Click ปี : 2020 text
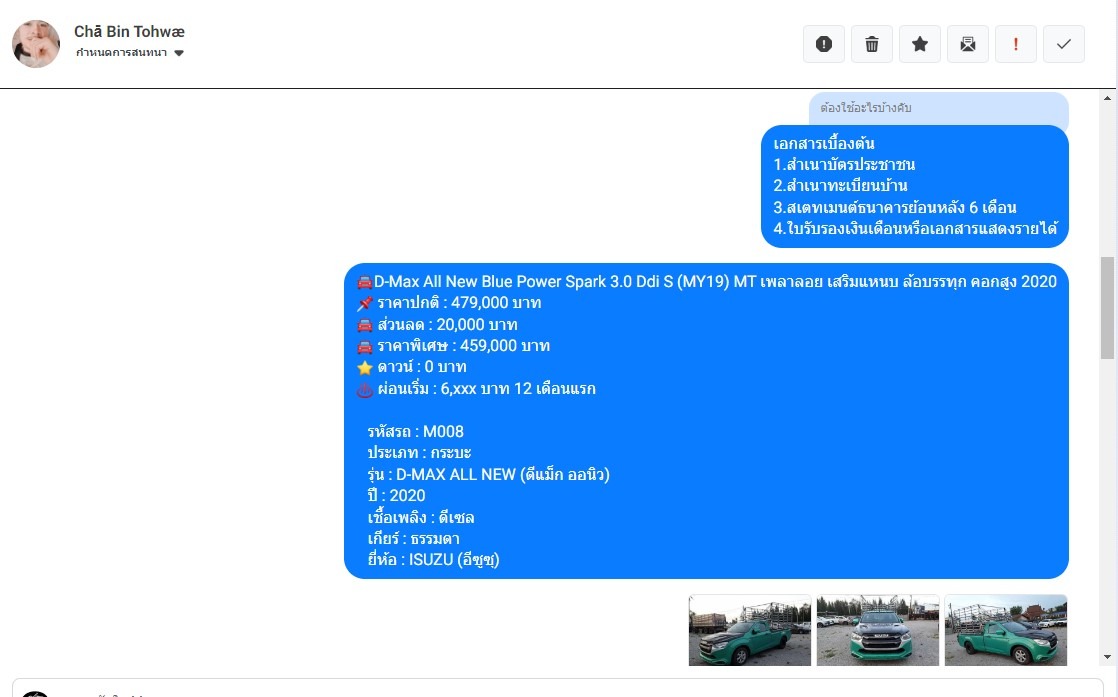This screenshot has width=1118, height=697. [x=396, y=495]
